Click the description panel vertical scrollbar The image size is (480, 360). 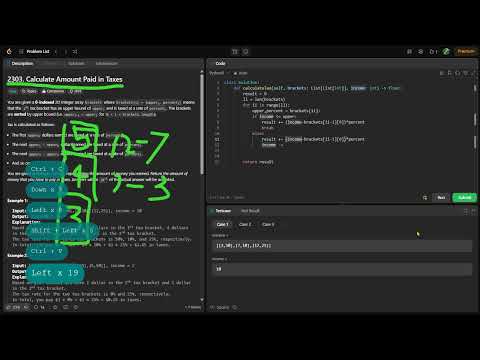202,123
